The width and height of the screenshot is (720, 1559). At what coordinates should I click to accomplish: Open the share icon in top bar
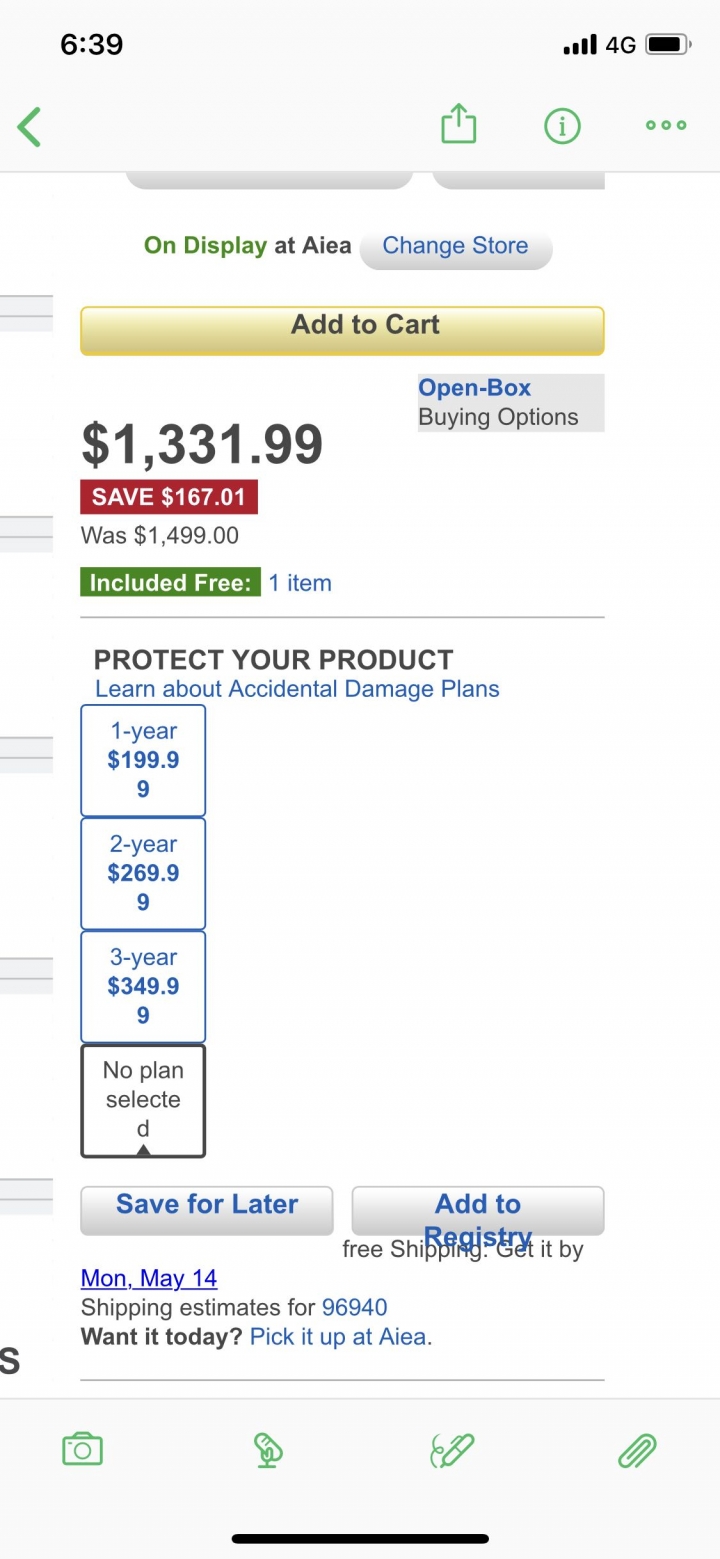coord(459,125)
